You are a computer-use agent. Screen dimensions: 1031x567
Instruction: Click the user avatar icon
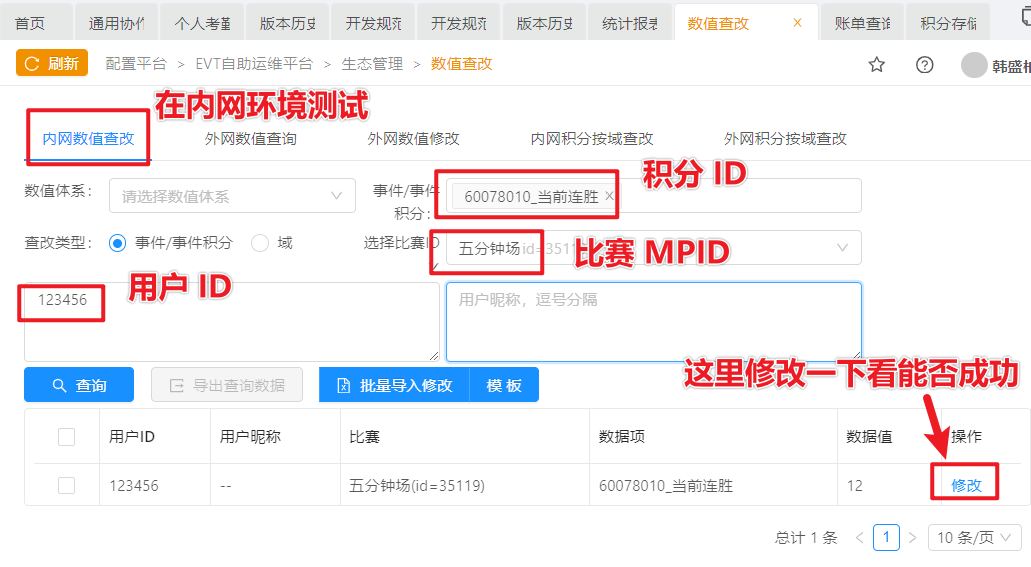[x=973, y=65]
